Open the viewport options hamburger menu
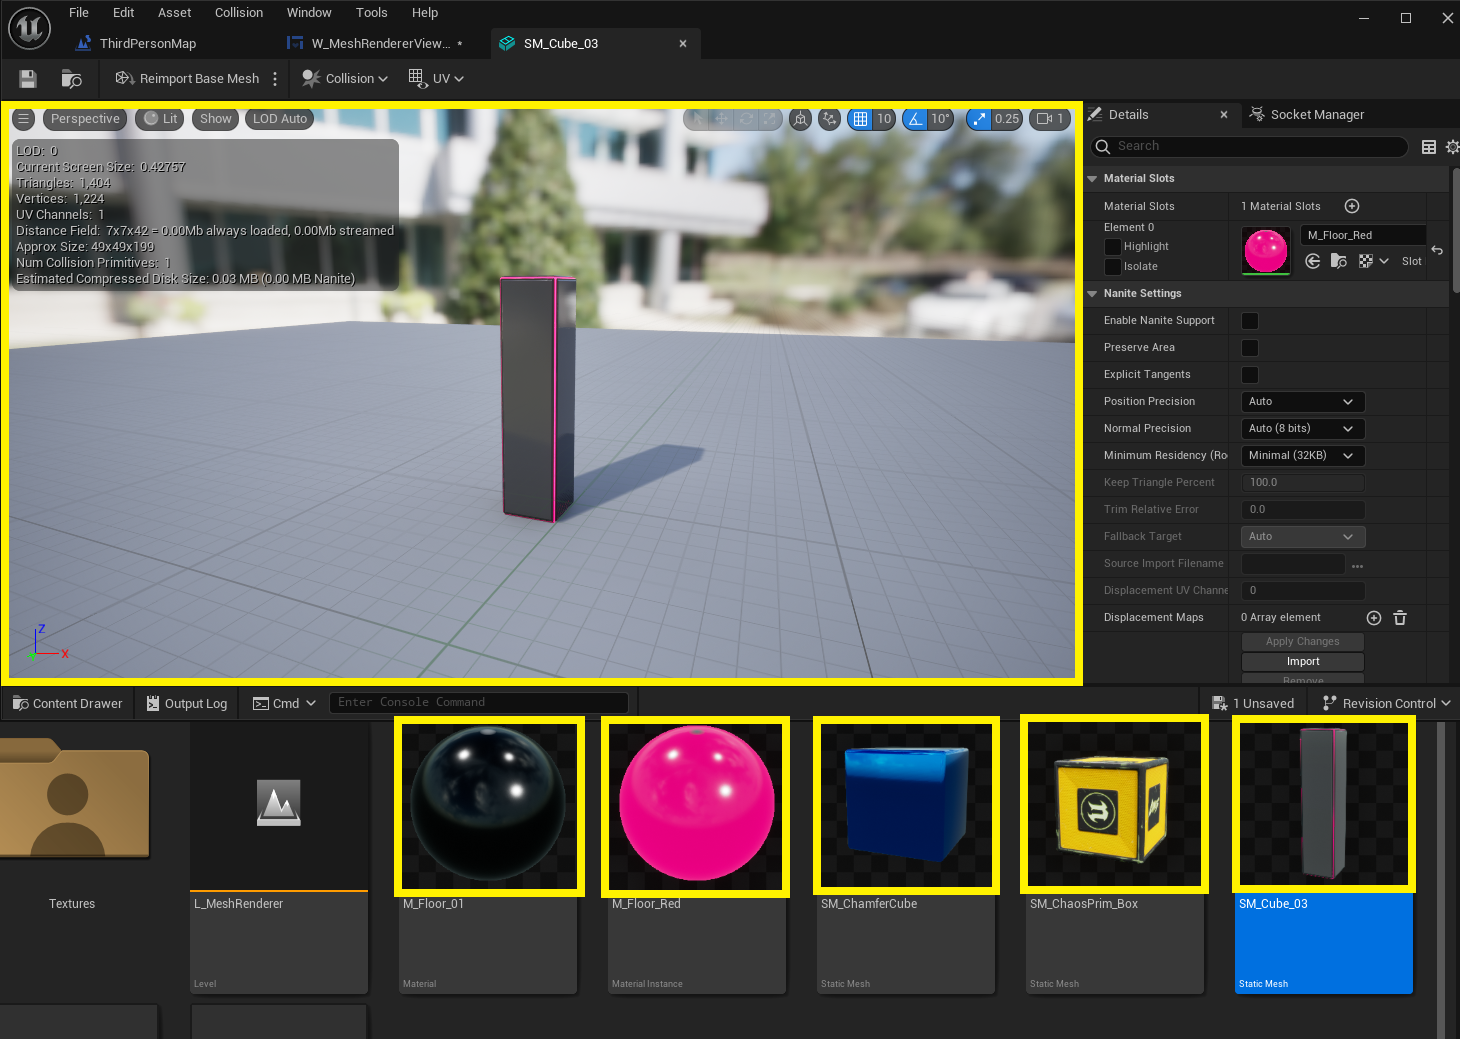Screen dimensions: 1460x1039 pyautogui.click(x=23, y=119)
